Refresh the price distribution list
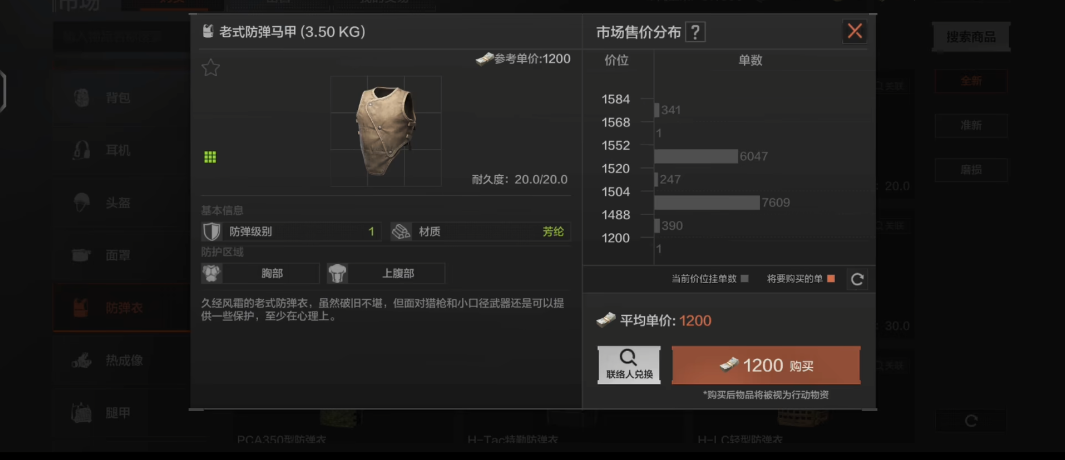This screenshot has height=460, width=1065. coord(857,279)
